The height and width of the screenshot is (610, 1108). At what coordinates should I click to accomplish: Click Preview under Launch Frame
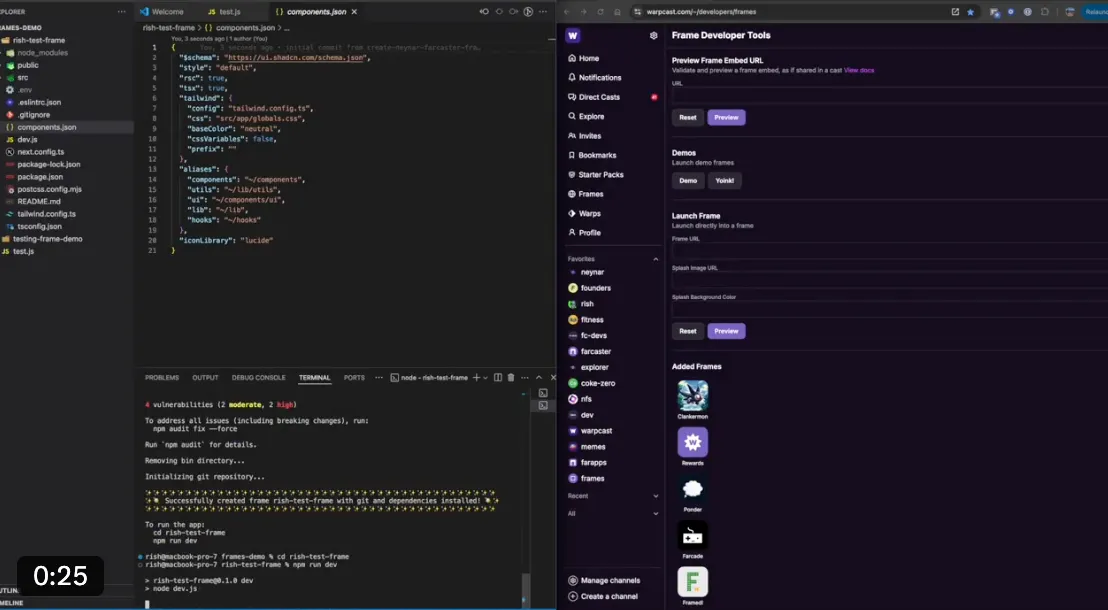(x=726, y=331)
